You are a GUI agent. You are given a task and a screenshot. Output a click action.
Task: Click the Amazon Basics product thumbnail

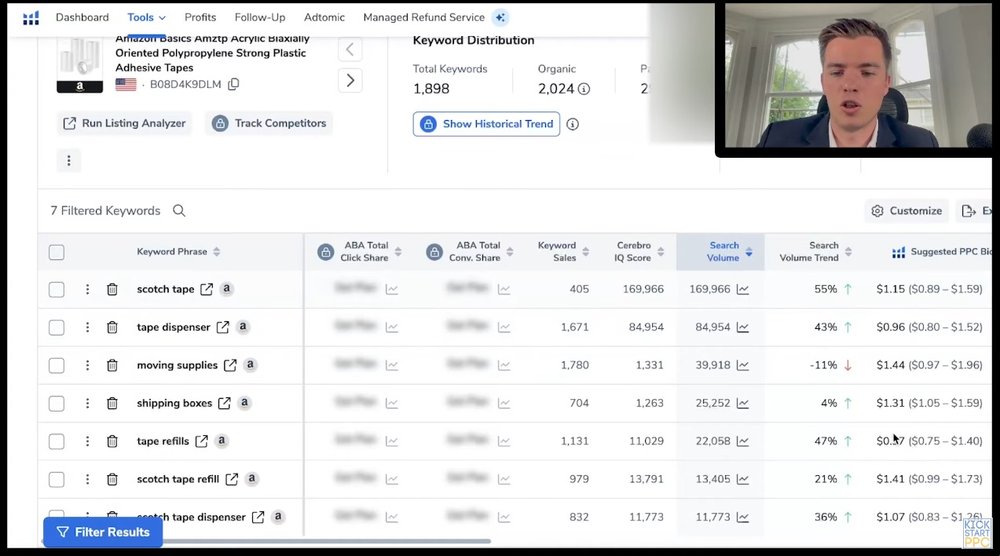(x=80, y=66)
